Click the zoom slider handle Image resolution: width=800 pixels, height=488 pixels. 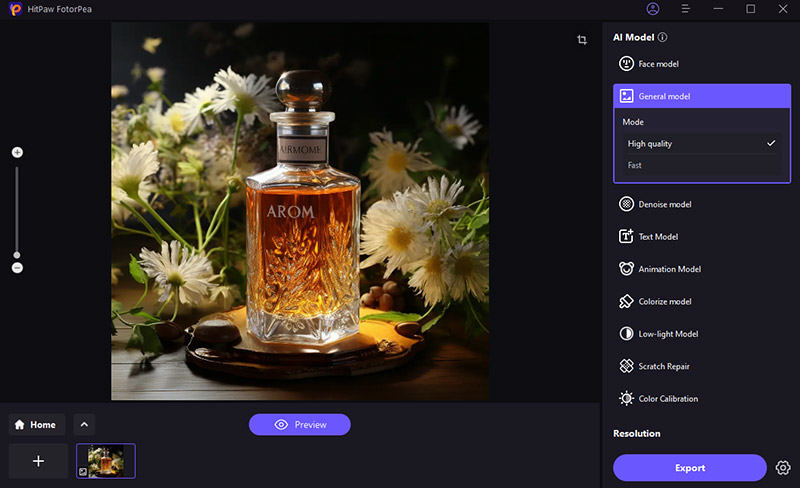[x=17, y=255]
